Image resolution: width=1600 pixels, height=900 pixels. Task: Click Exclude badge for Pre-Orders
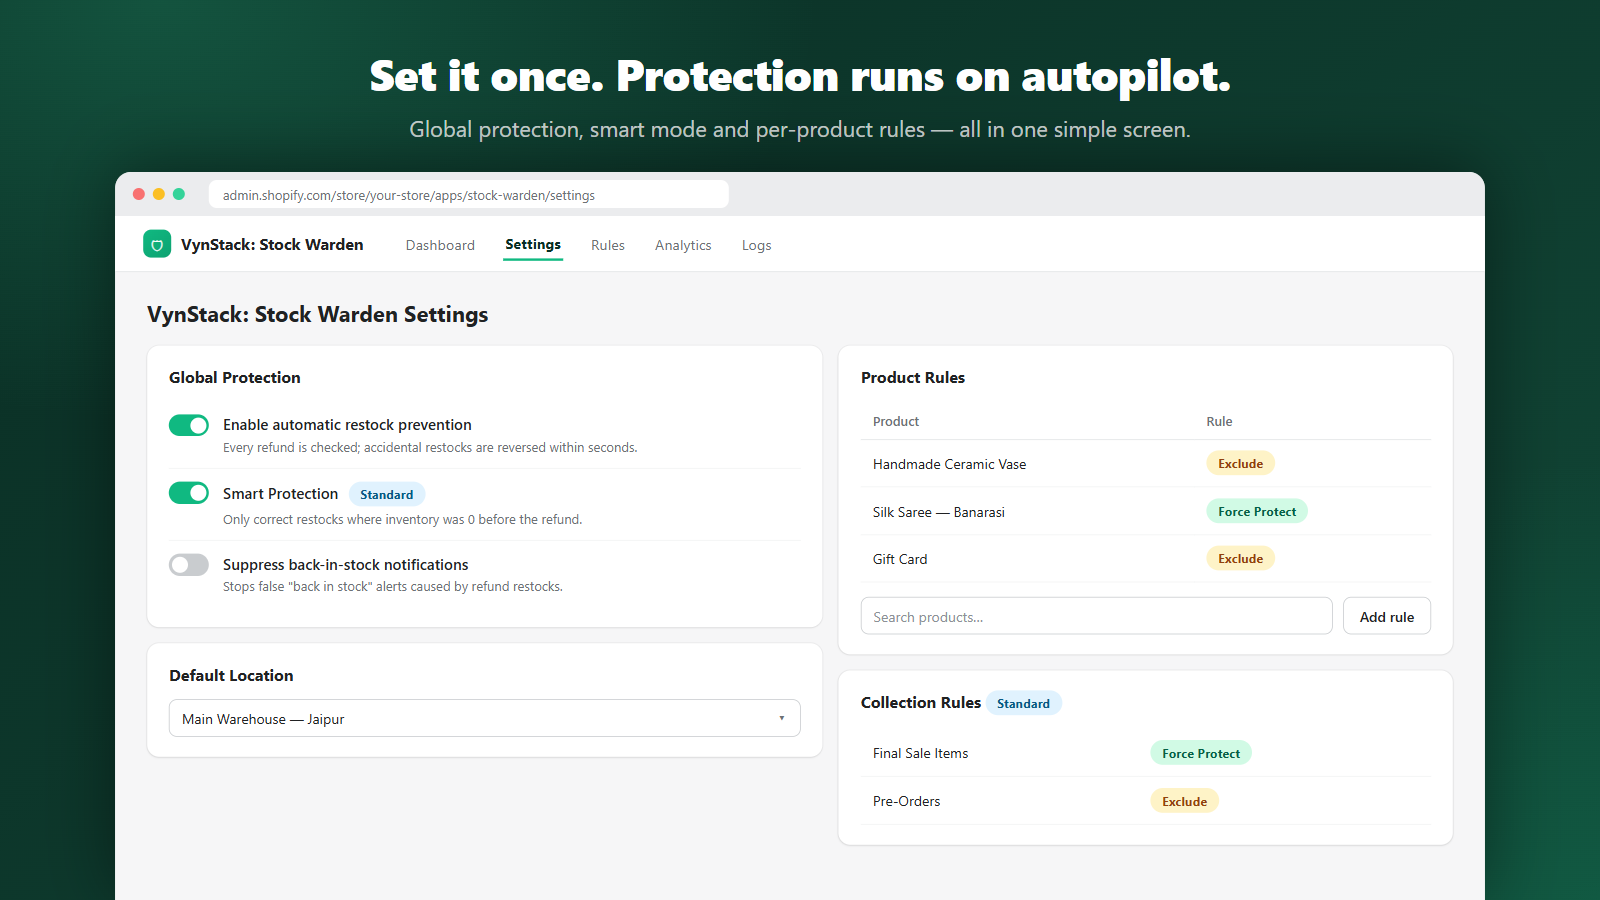1184,801
